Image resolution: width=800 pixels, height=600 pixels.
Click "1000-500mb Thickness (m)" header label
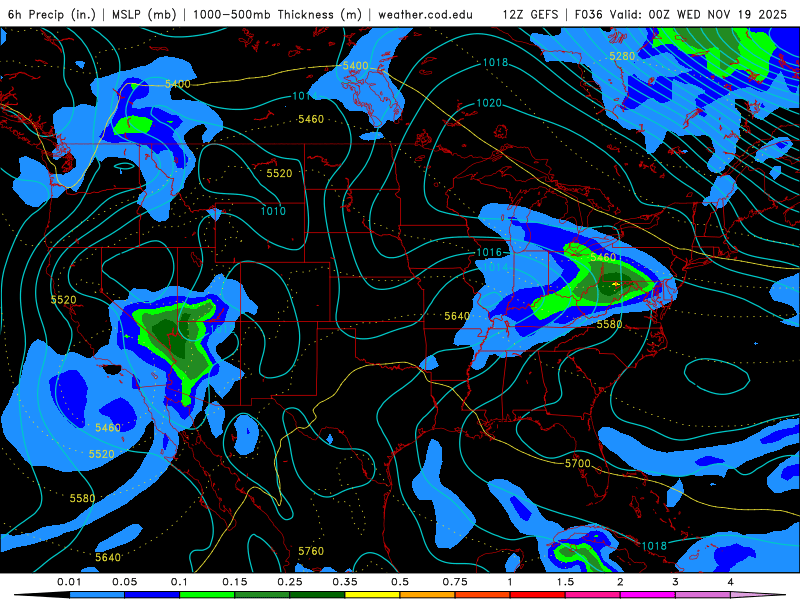tap(277, 14)
